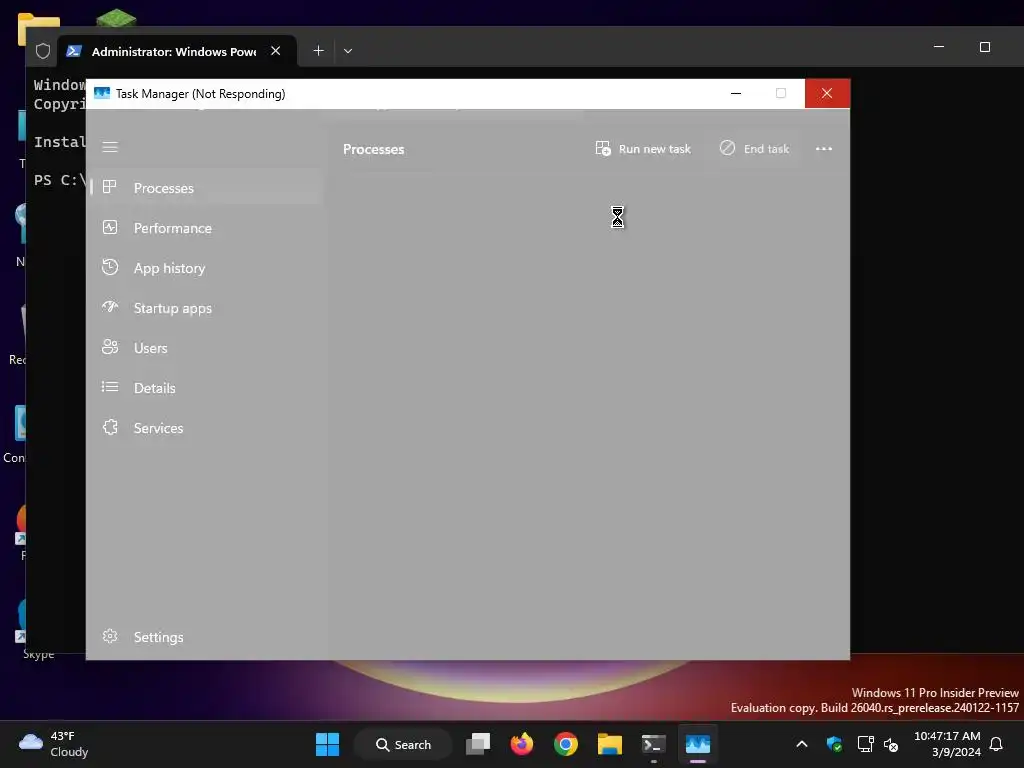Click the Processes sidebar icon
Viewport: 1024px width, 768px height.
110,187
